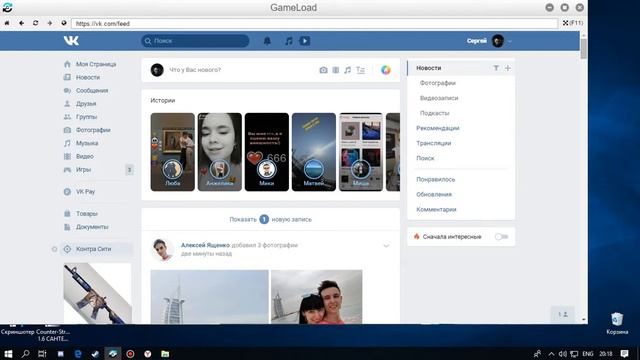Image resolution: width=640 pixels, height=360 pixels.
Task: Open Люба's story
Action: pyautogui.click(x=173, y=152)
